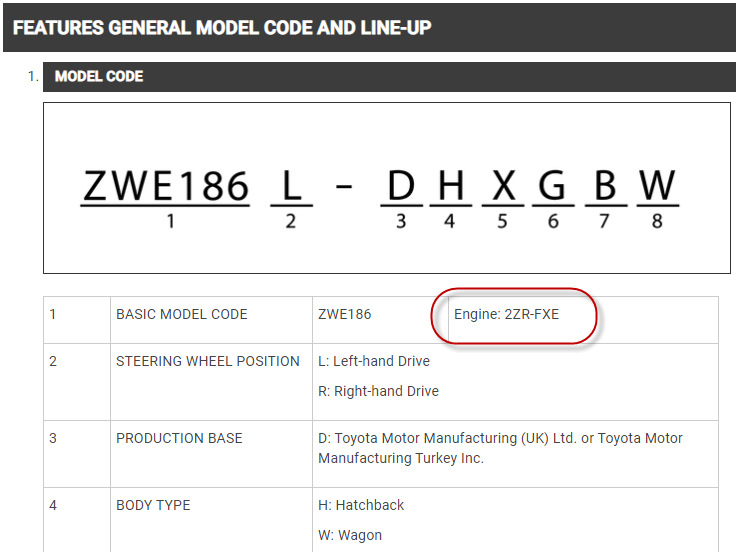Click the letter L in the diagram
Screen dimensions: 736x552
[290, 186]
